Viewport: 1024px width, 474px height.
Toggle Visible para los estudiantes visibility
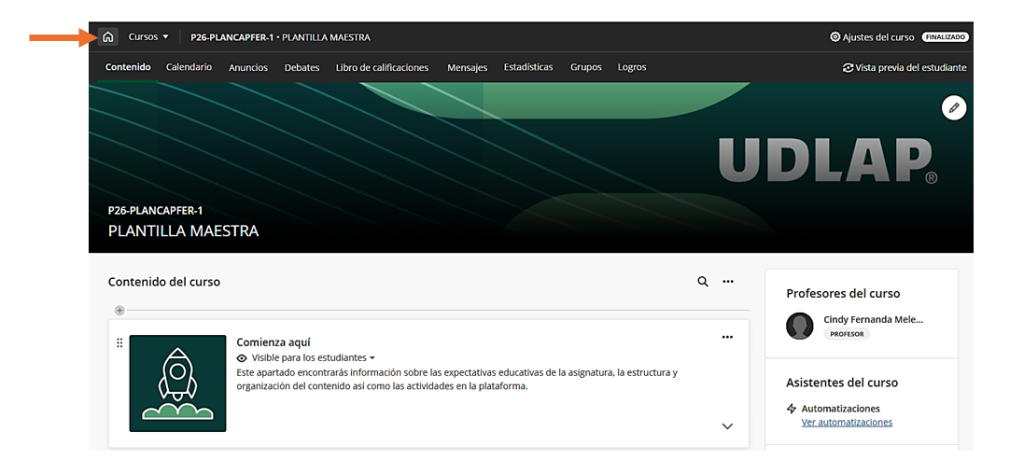coord(306,357)
